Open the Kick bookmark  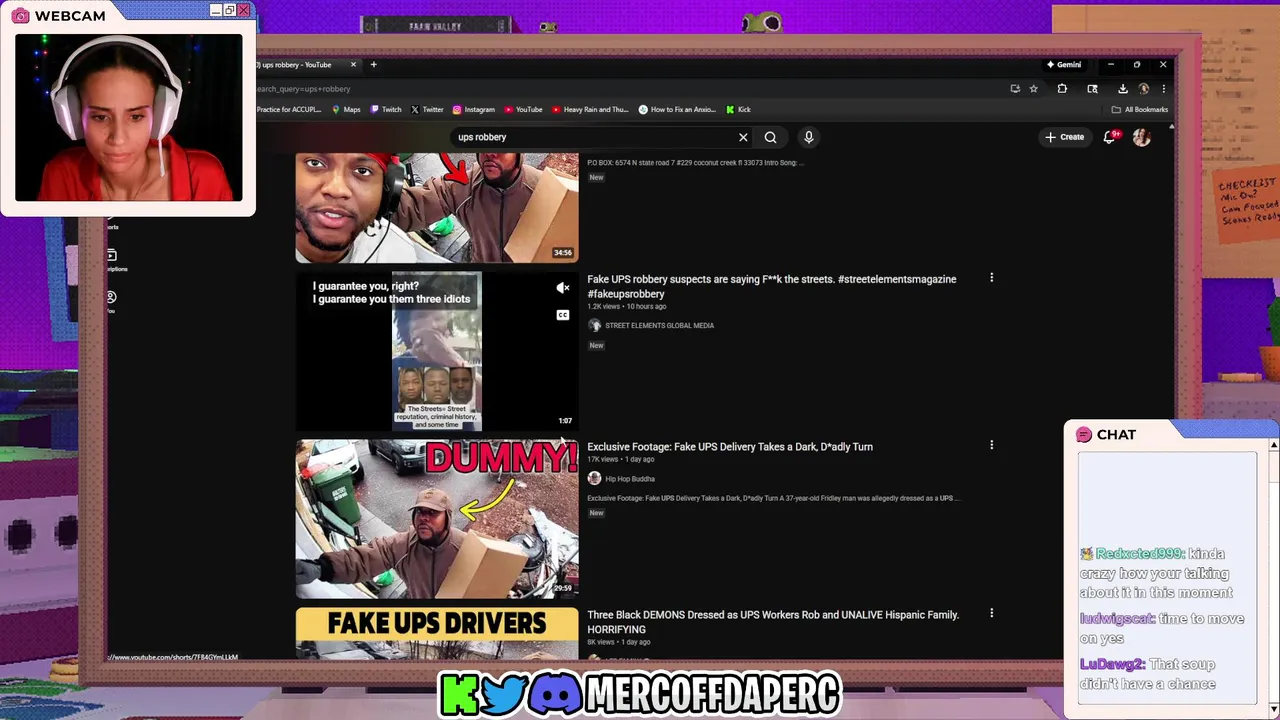tap(738, 110)
